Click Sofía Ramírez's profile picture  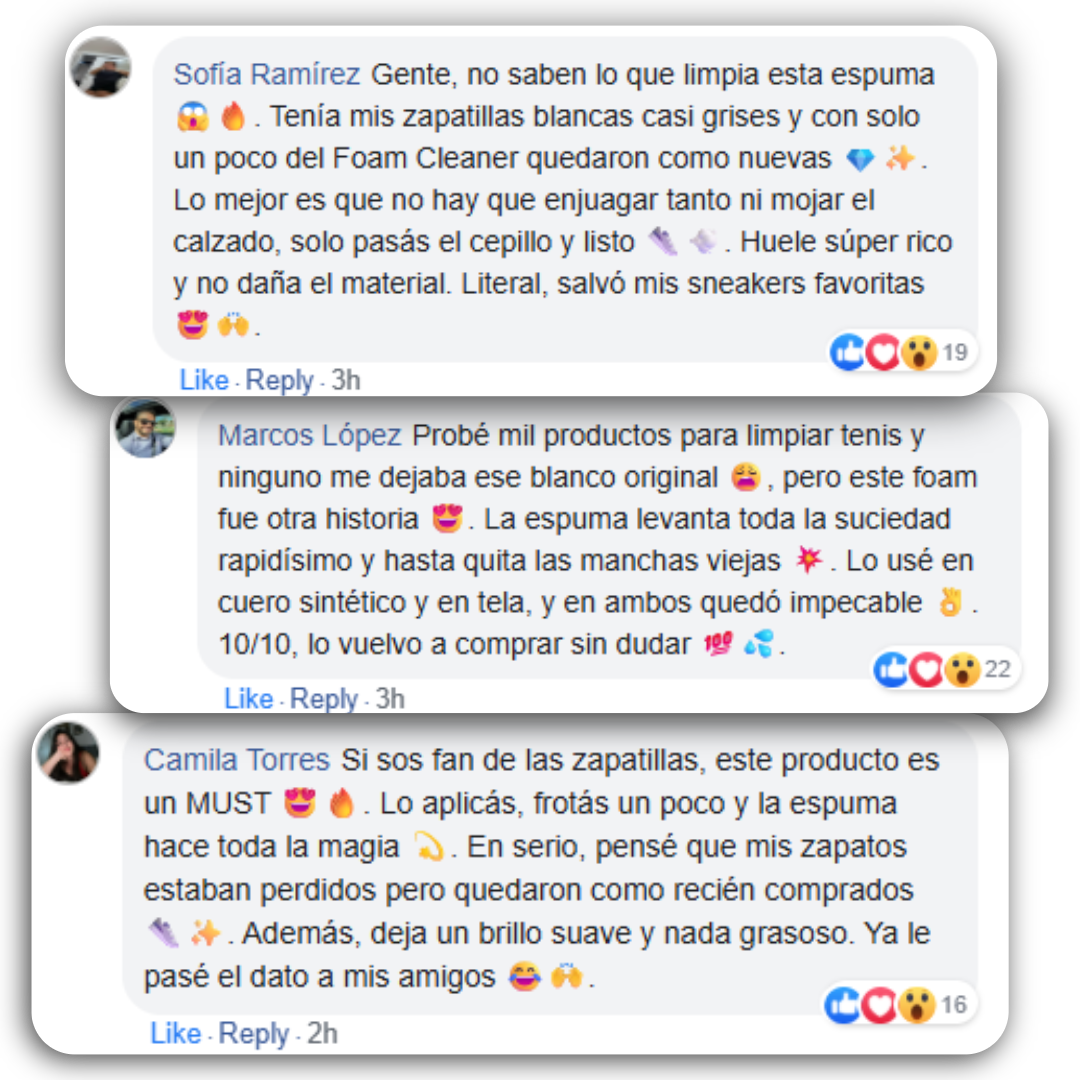101,67
